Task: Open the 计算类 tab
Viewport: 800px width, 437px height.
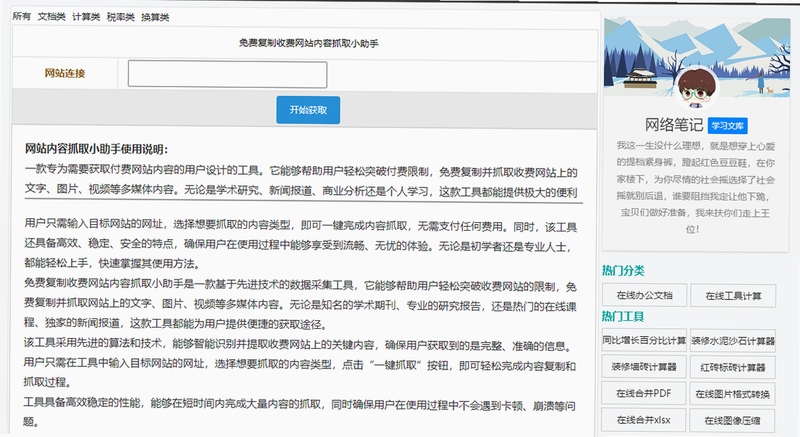Action: (86, 17)
